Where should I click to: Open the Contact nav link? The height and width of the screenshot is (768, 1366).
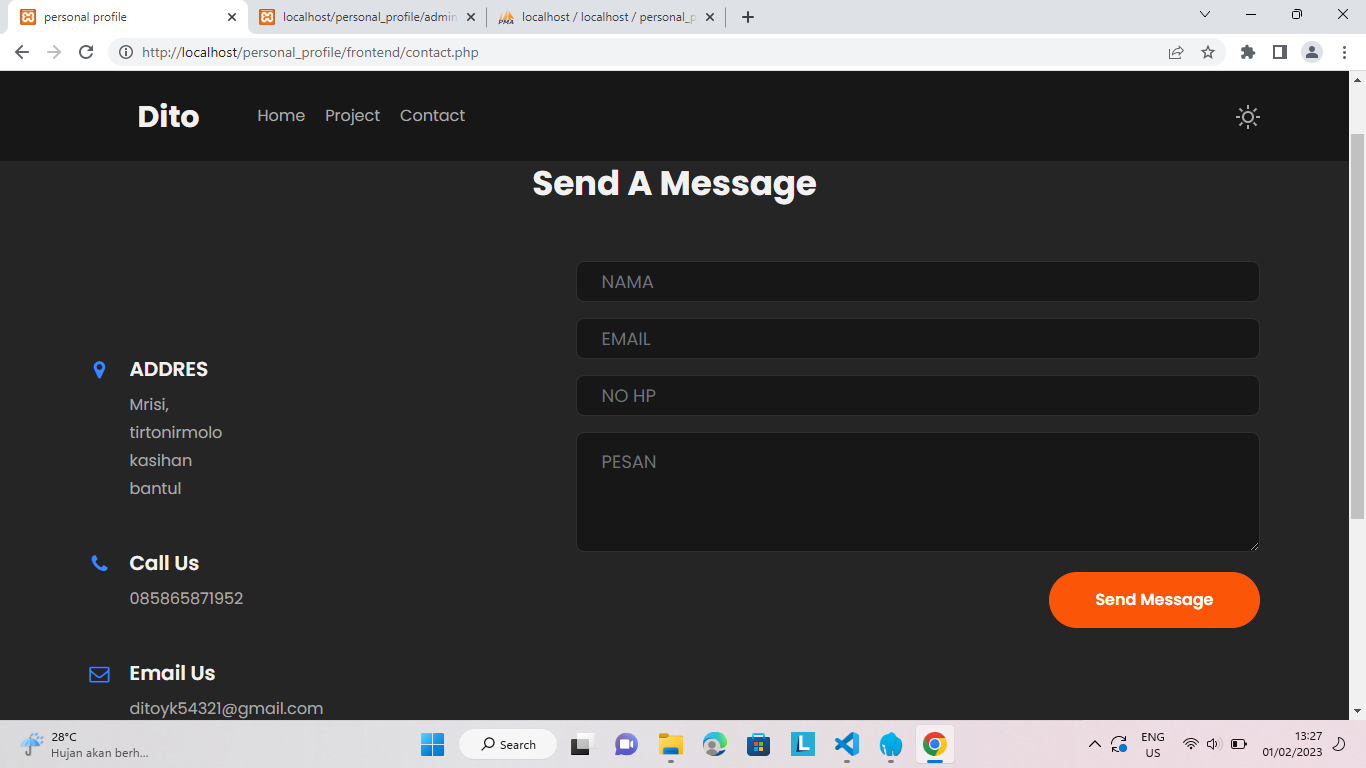point(432,116)
